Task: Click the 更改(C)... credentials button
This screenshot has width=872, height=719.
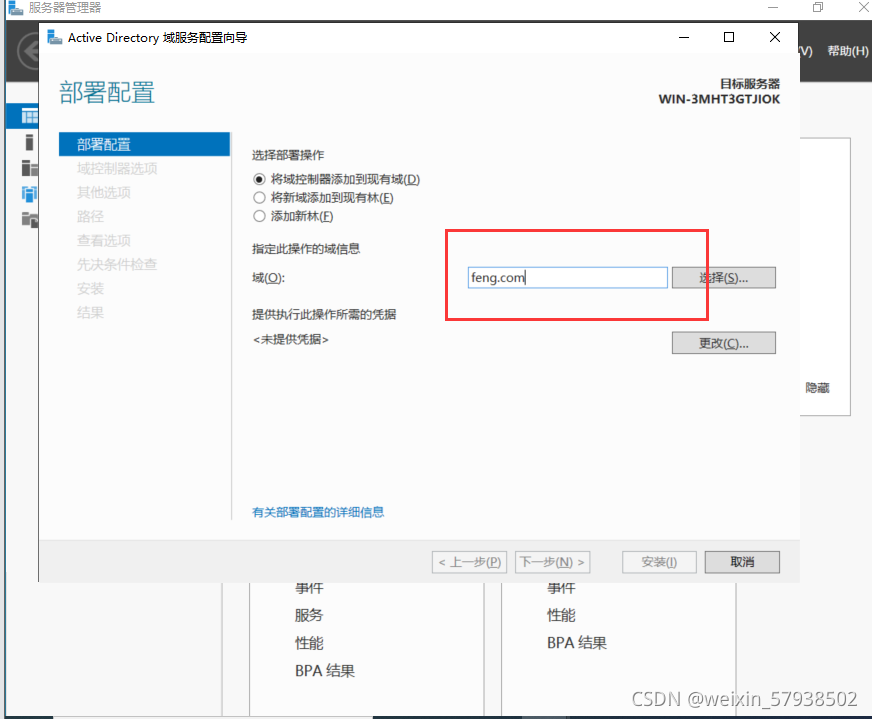Action: 724,343
